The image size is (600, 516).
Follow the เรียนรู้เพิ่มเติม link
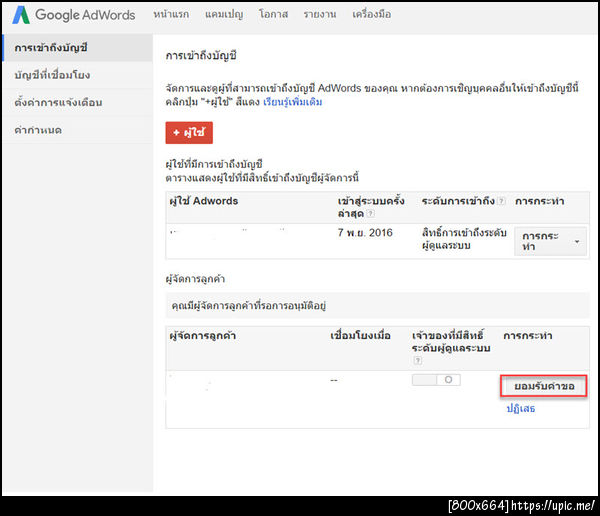293,102
